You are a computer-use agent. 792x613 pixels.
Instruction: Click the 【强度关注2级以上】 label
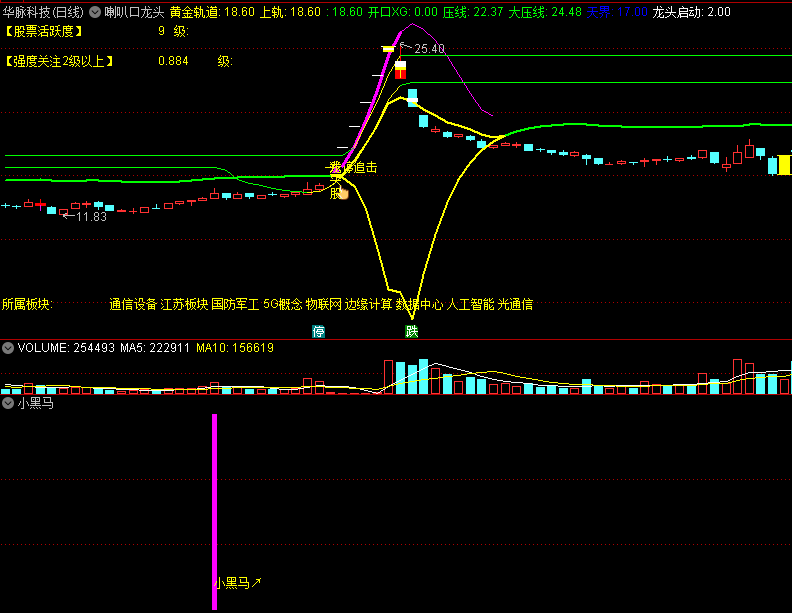(59, 61)
